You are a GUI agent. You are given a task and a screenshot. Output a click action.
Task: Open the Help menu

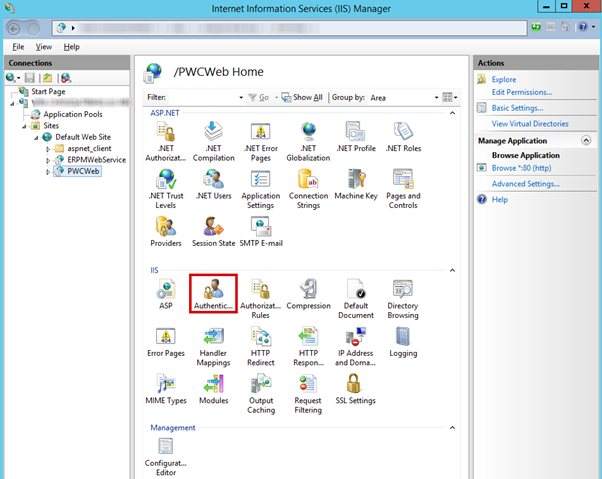[71, 47]
